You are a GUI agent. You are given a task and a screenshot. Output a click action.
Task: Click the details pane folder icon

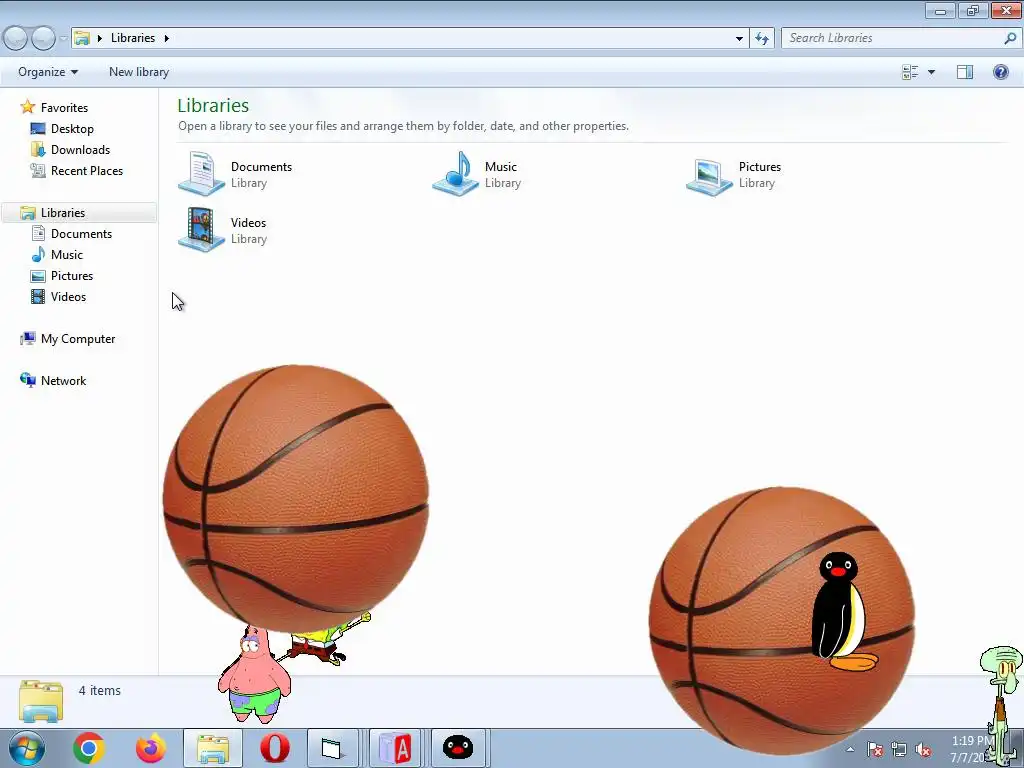click(40, 701)
